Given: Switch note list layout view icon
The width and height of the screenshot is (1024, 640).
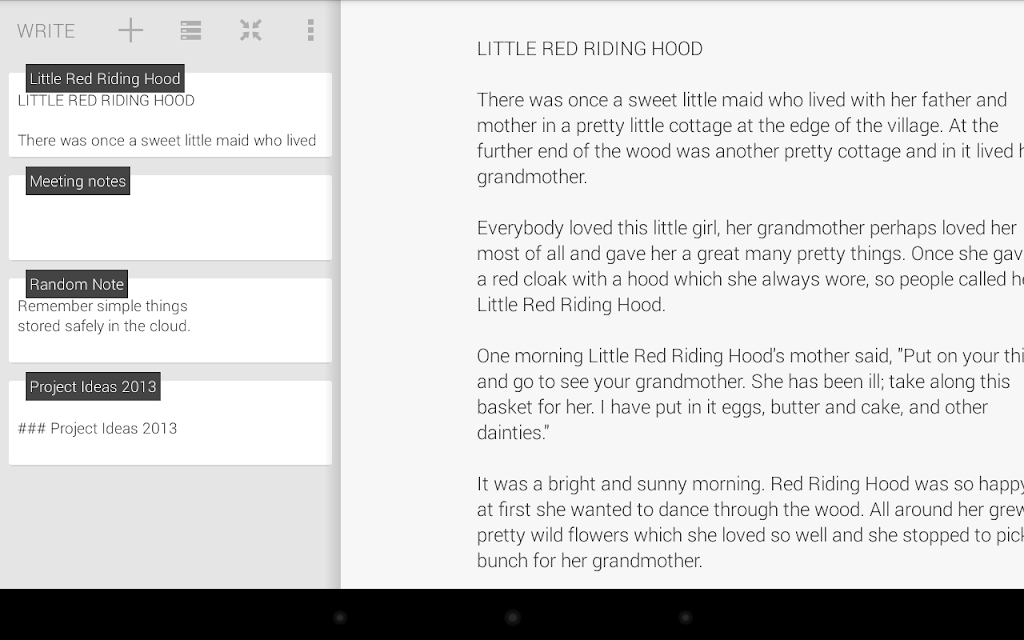Looking at the screenshot, I should point(191,30).
